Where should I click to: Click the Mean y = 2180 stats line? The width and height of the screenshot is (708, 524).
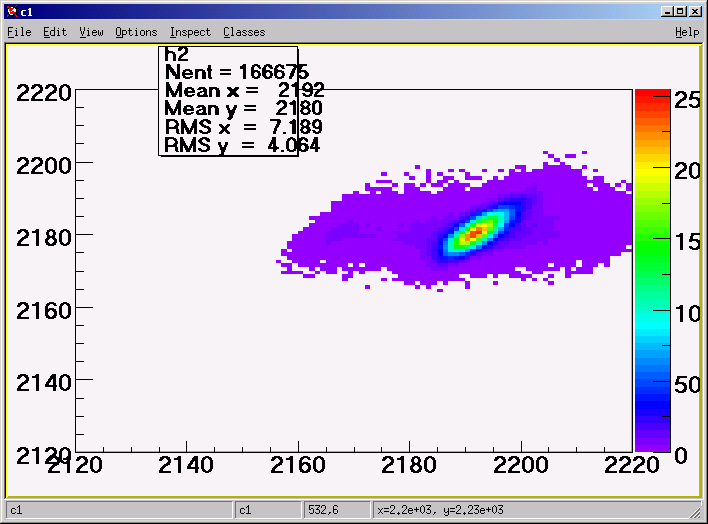(x=243, y=108)
